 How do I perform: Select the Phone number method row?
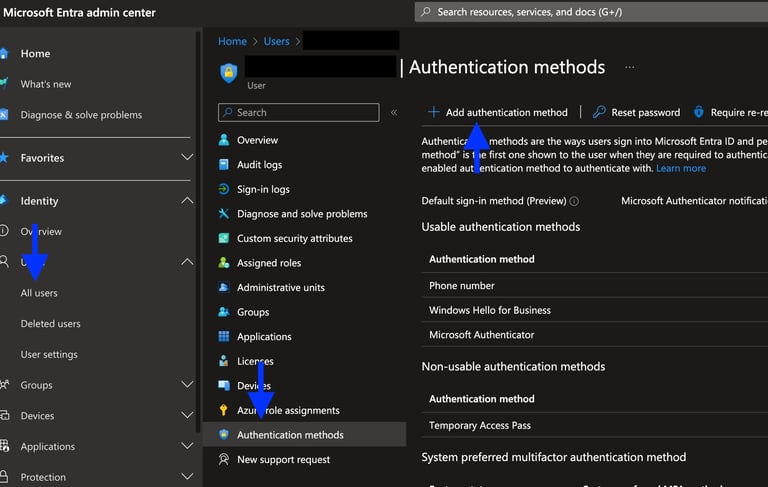[595, 286]
